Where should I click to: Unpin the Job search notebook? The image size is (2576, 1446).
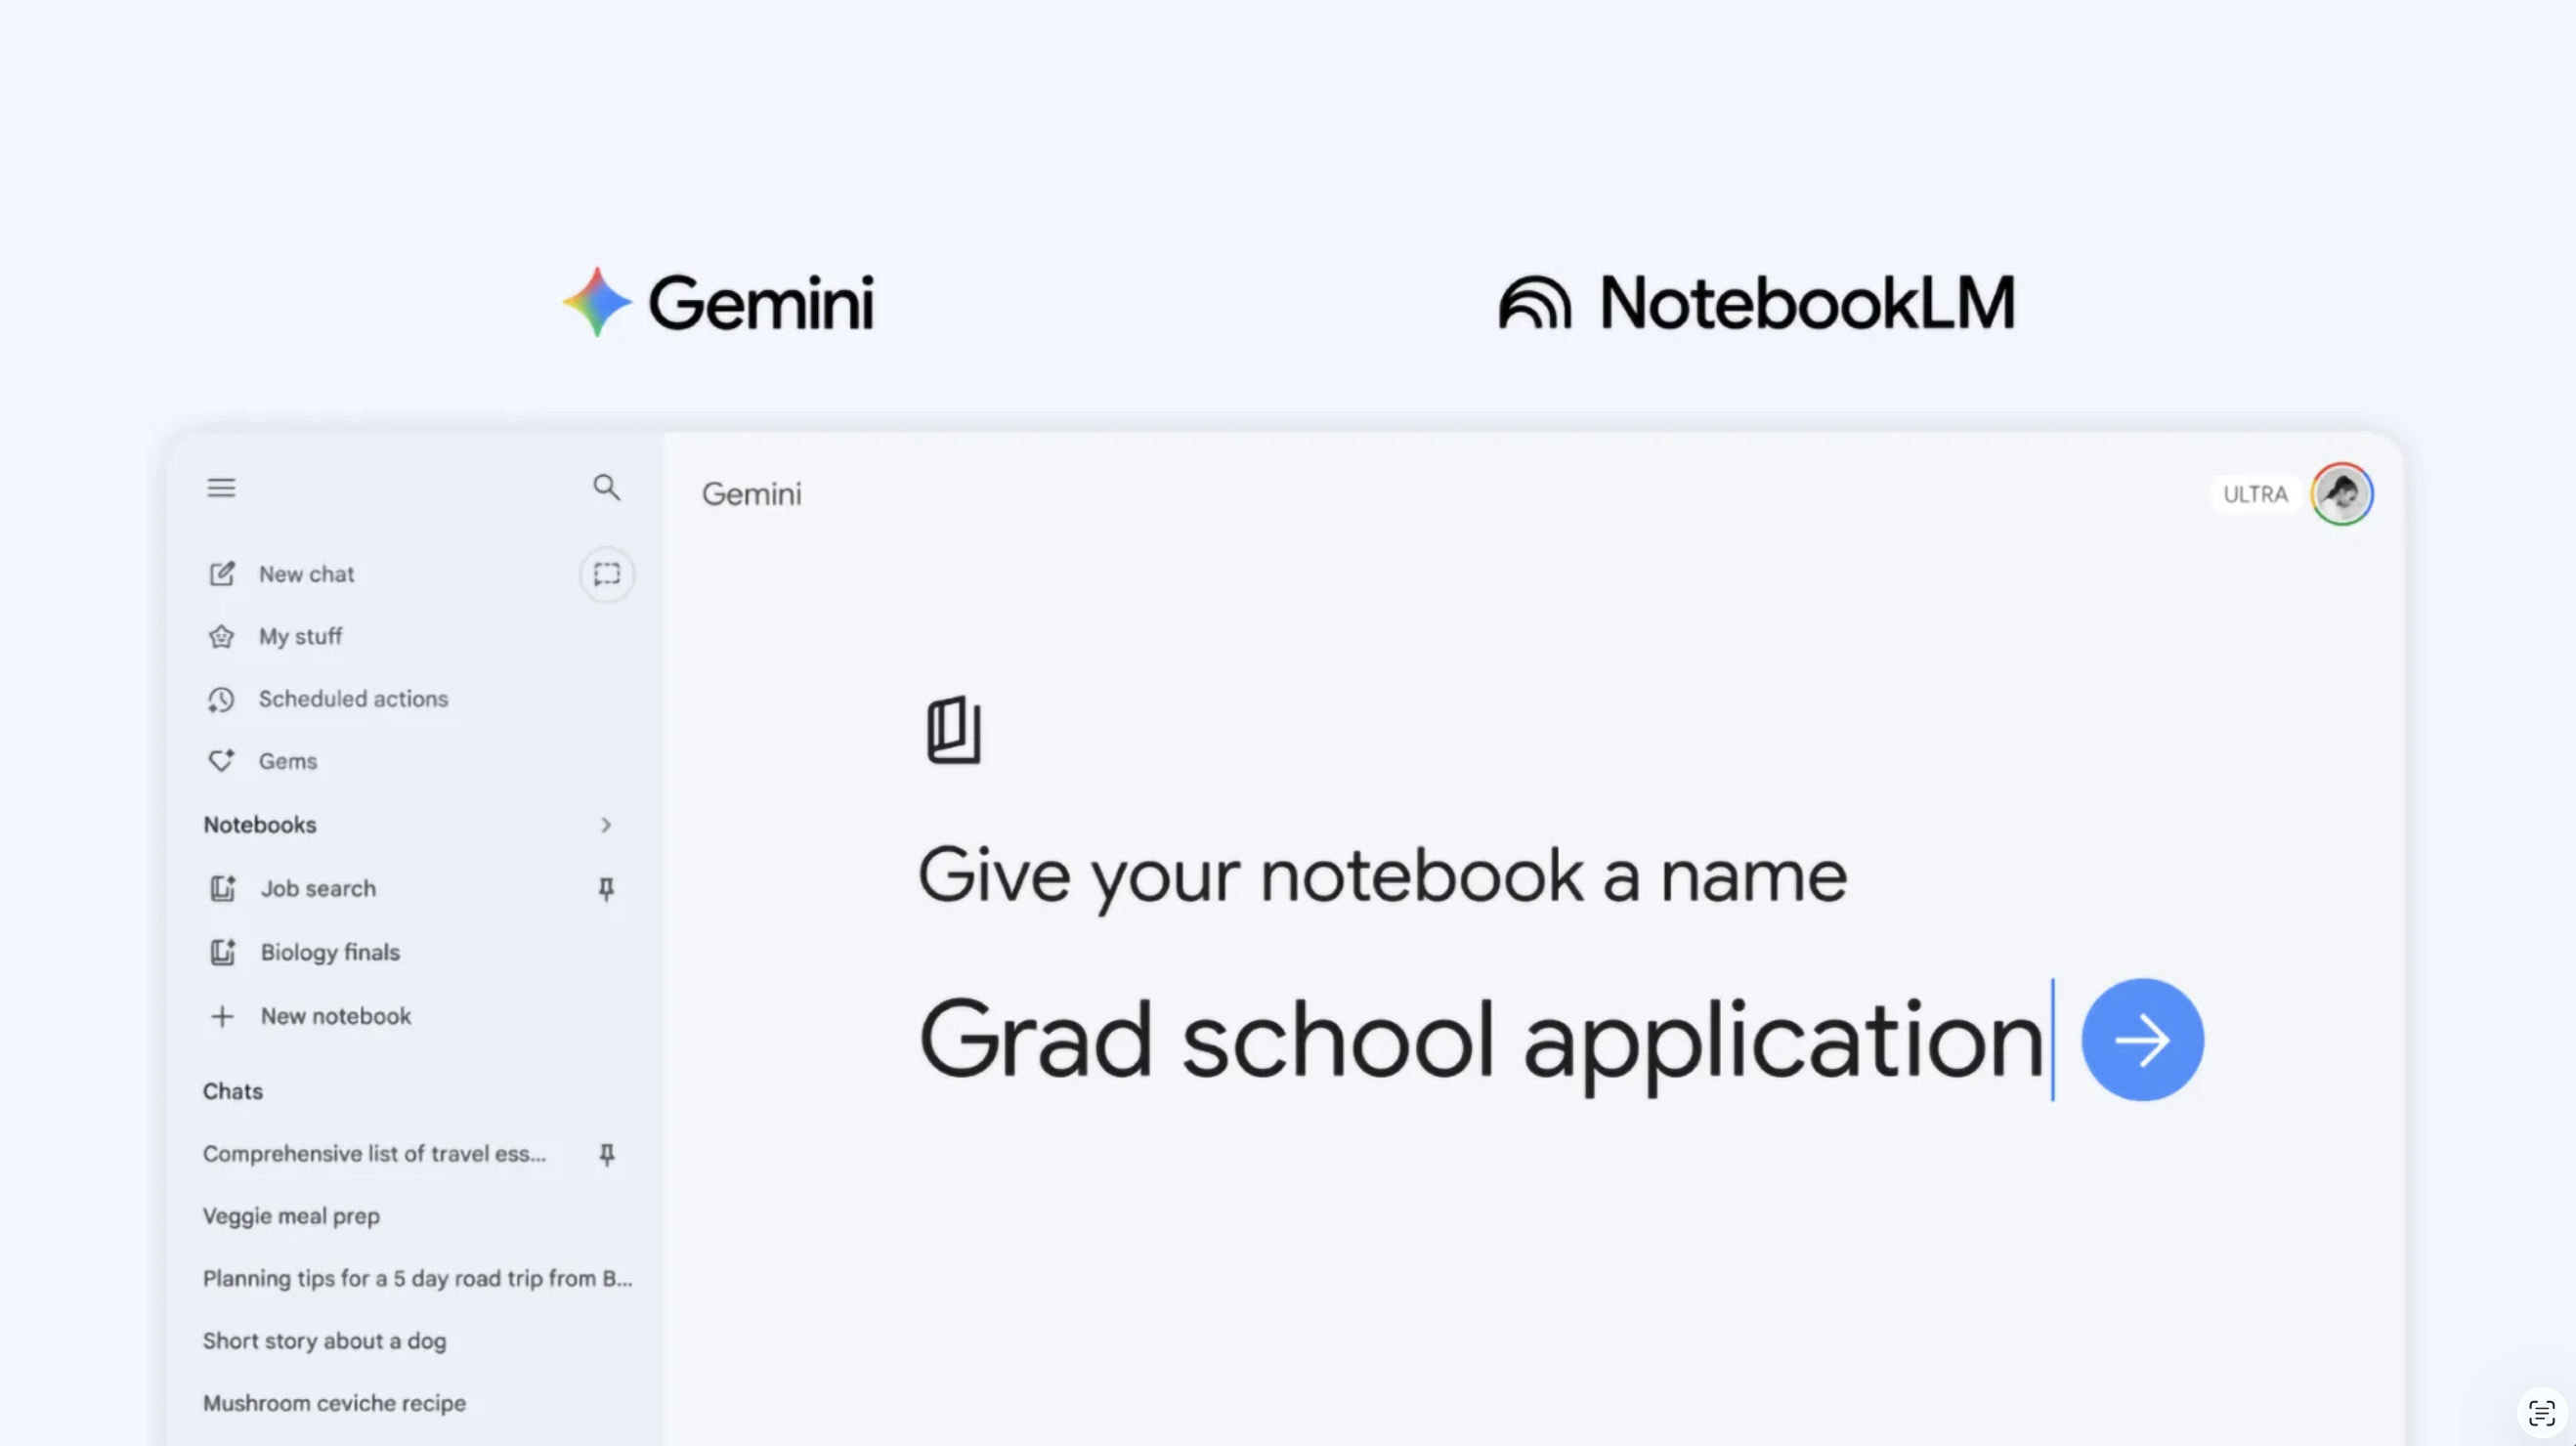(607, 889)
